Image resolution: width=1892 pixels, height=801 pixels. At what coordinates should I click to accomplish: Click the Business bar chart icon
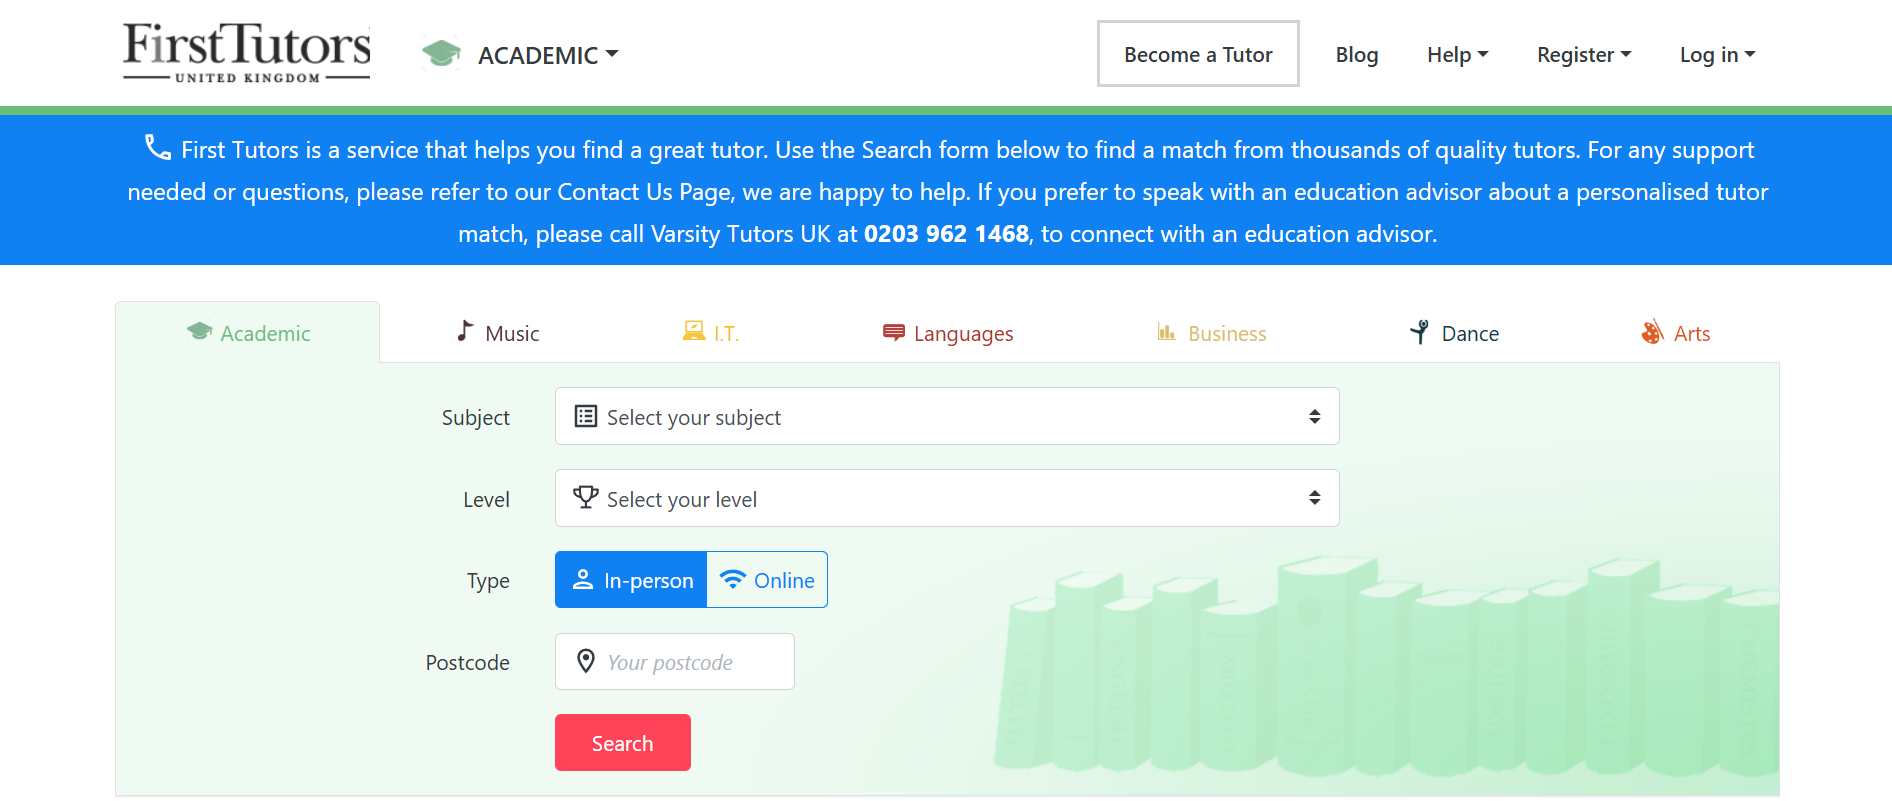click(1166, 332)
